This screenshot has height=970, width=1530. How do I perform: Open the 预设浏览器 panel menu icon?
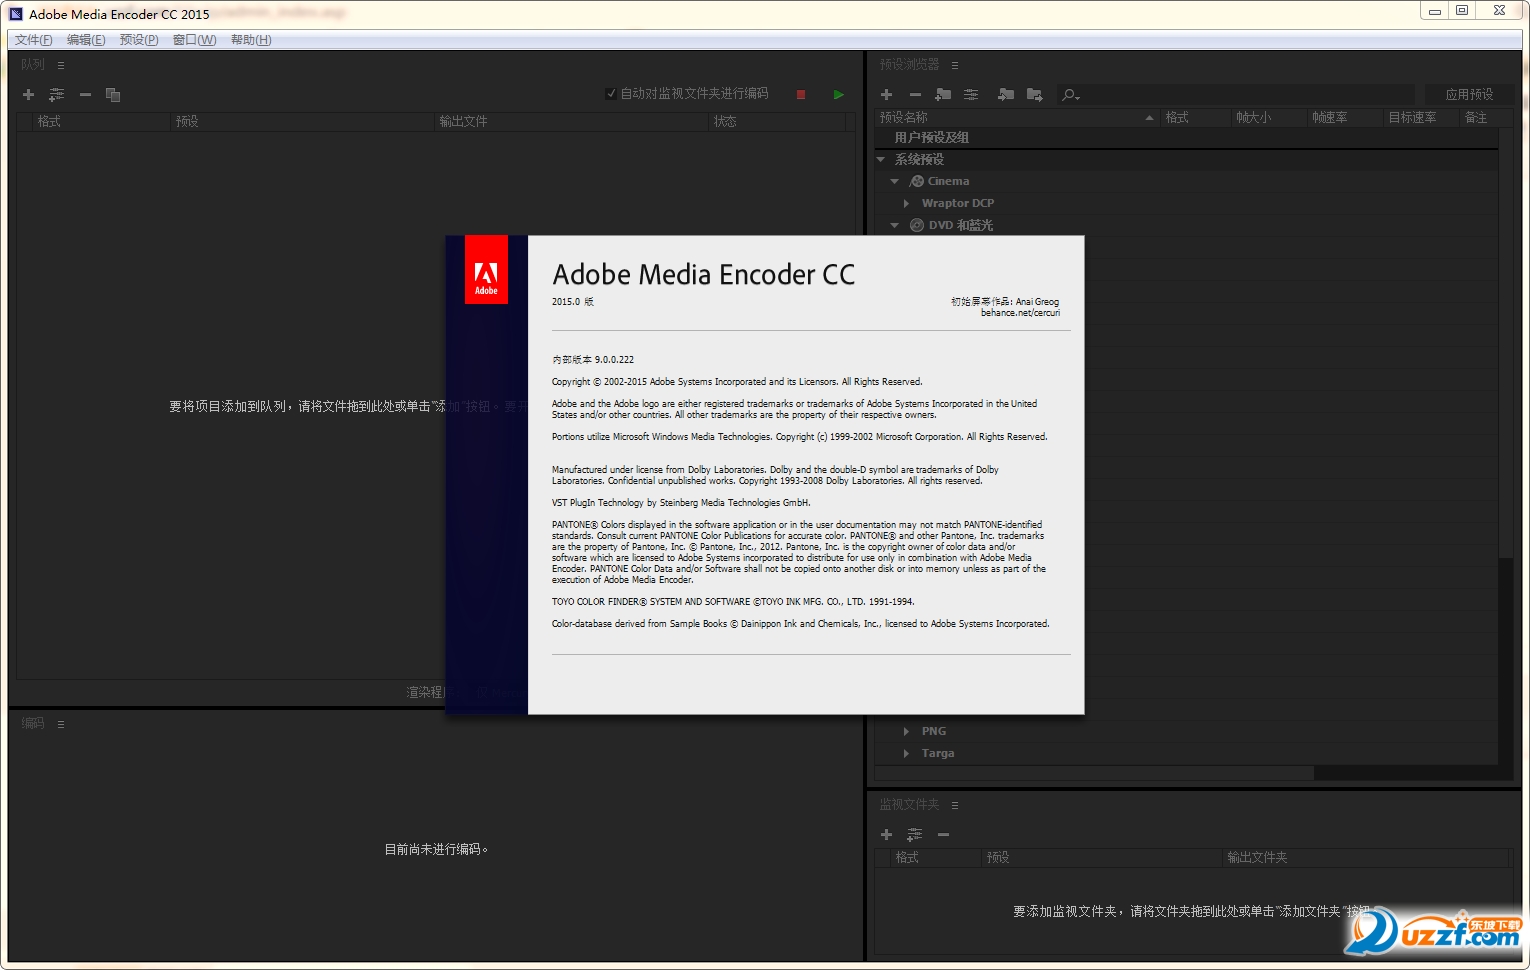pyautogui.click(x=955, y=65)
